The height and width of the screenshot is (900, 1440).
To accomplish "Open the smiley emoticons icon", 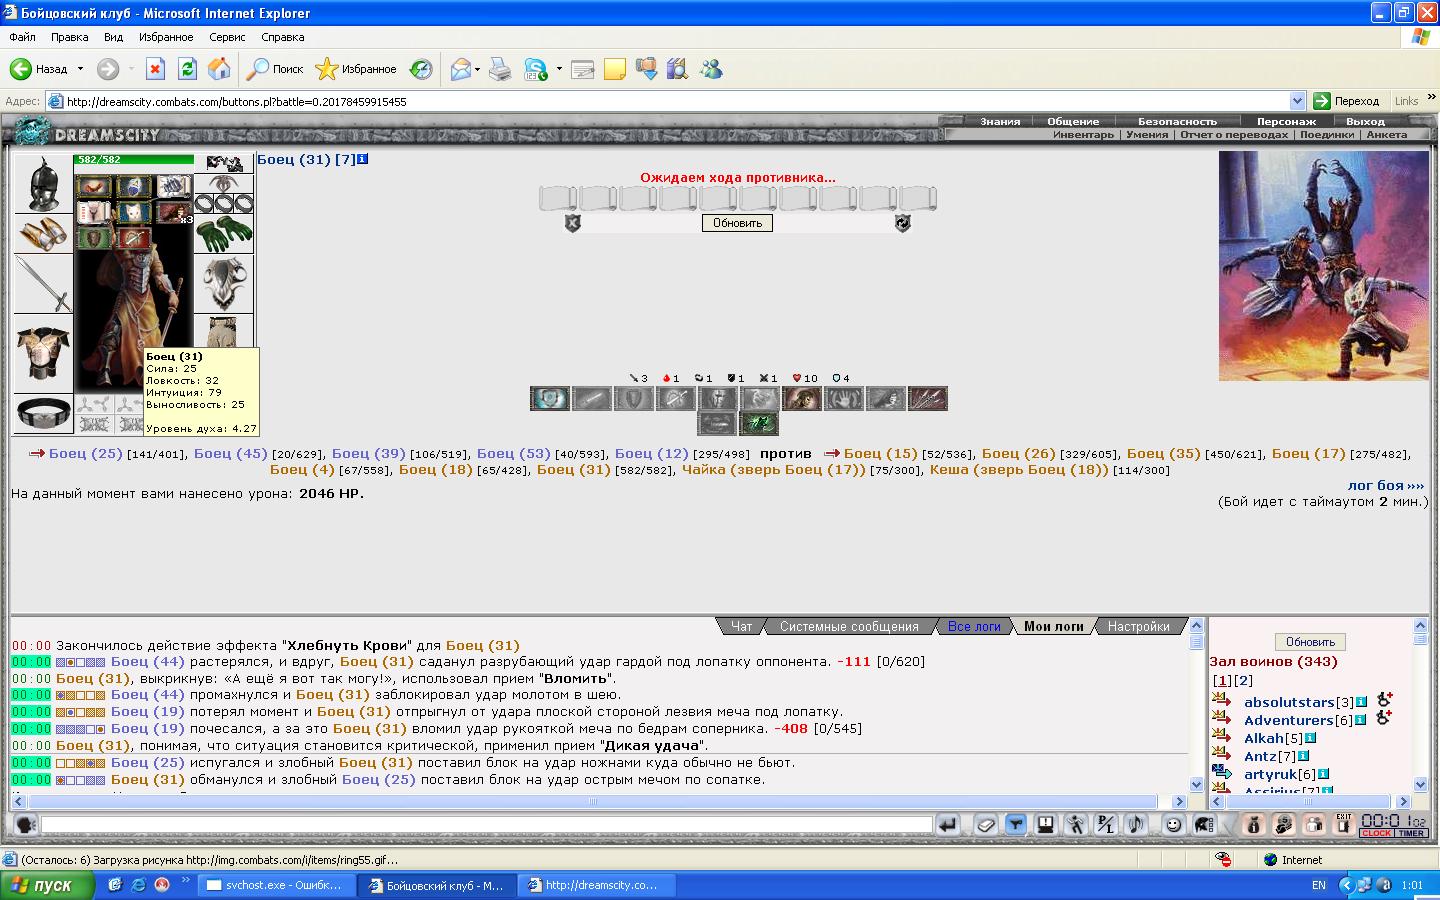I will tap(1174, 825).
